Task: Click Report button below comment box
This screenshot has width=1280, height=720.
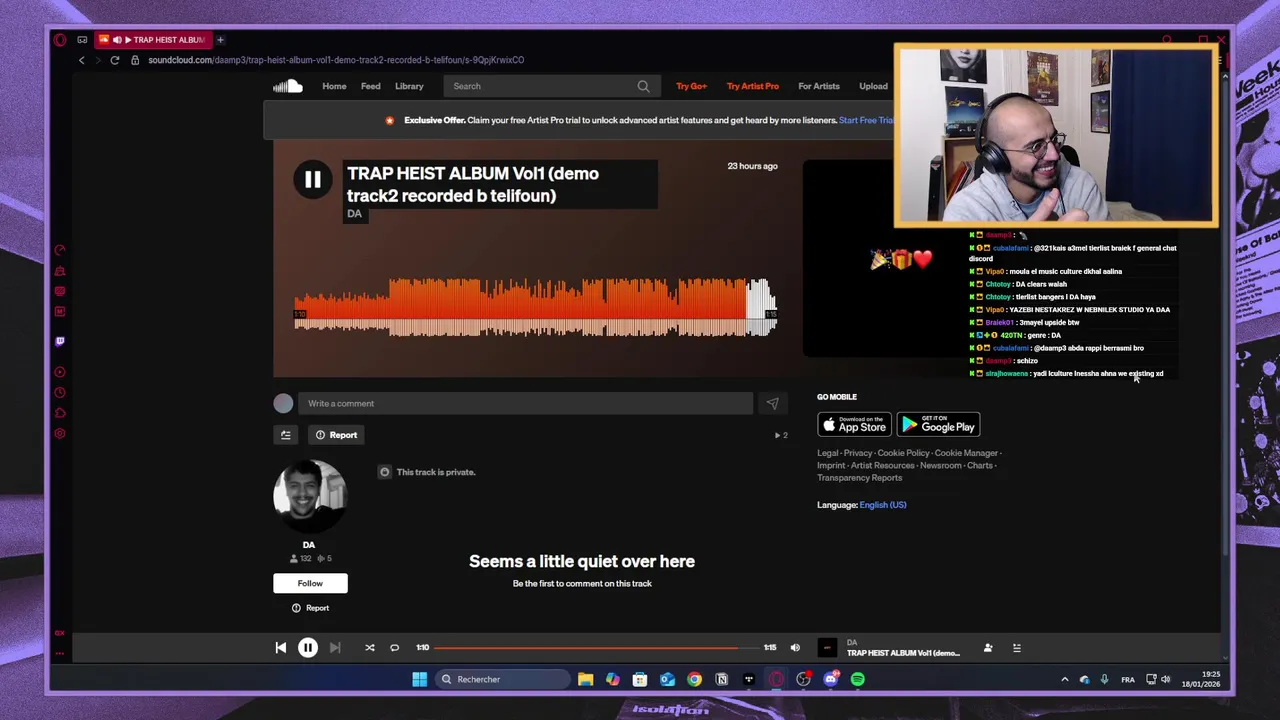Action: coord(336,435)
